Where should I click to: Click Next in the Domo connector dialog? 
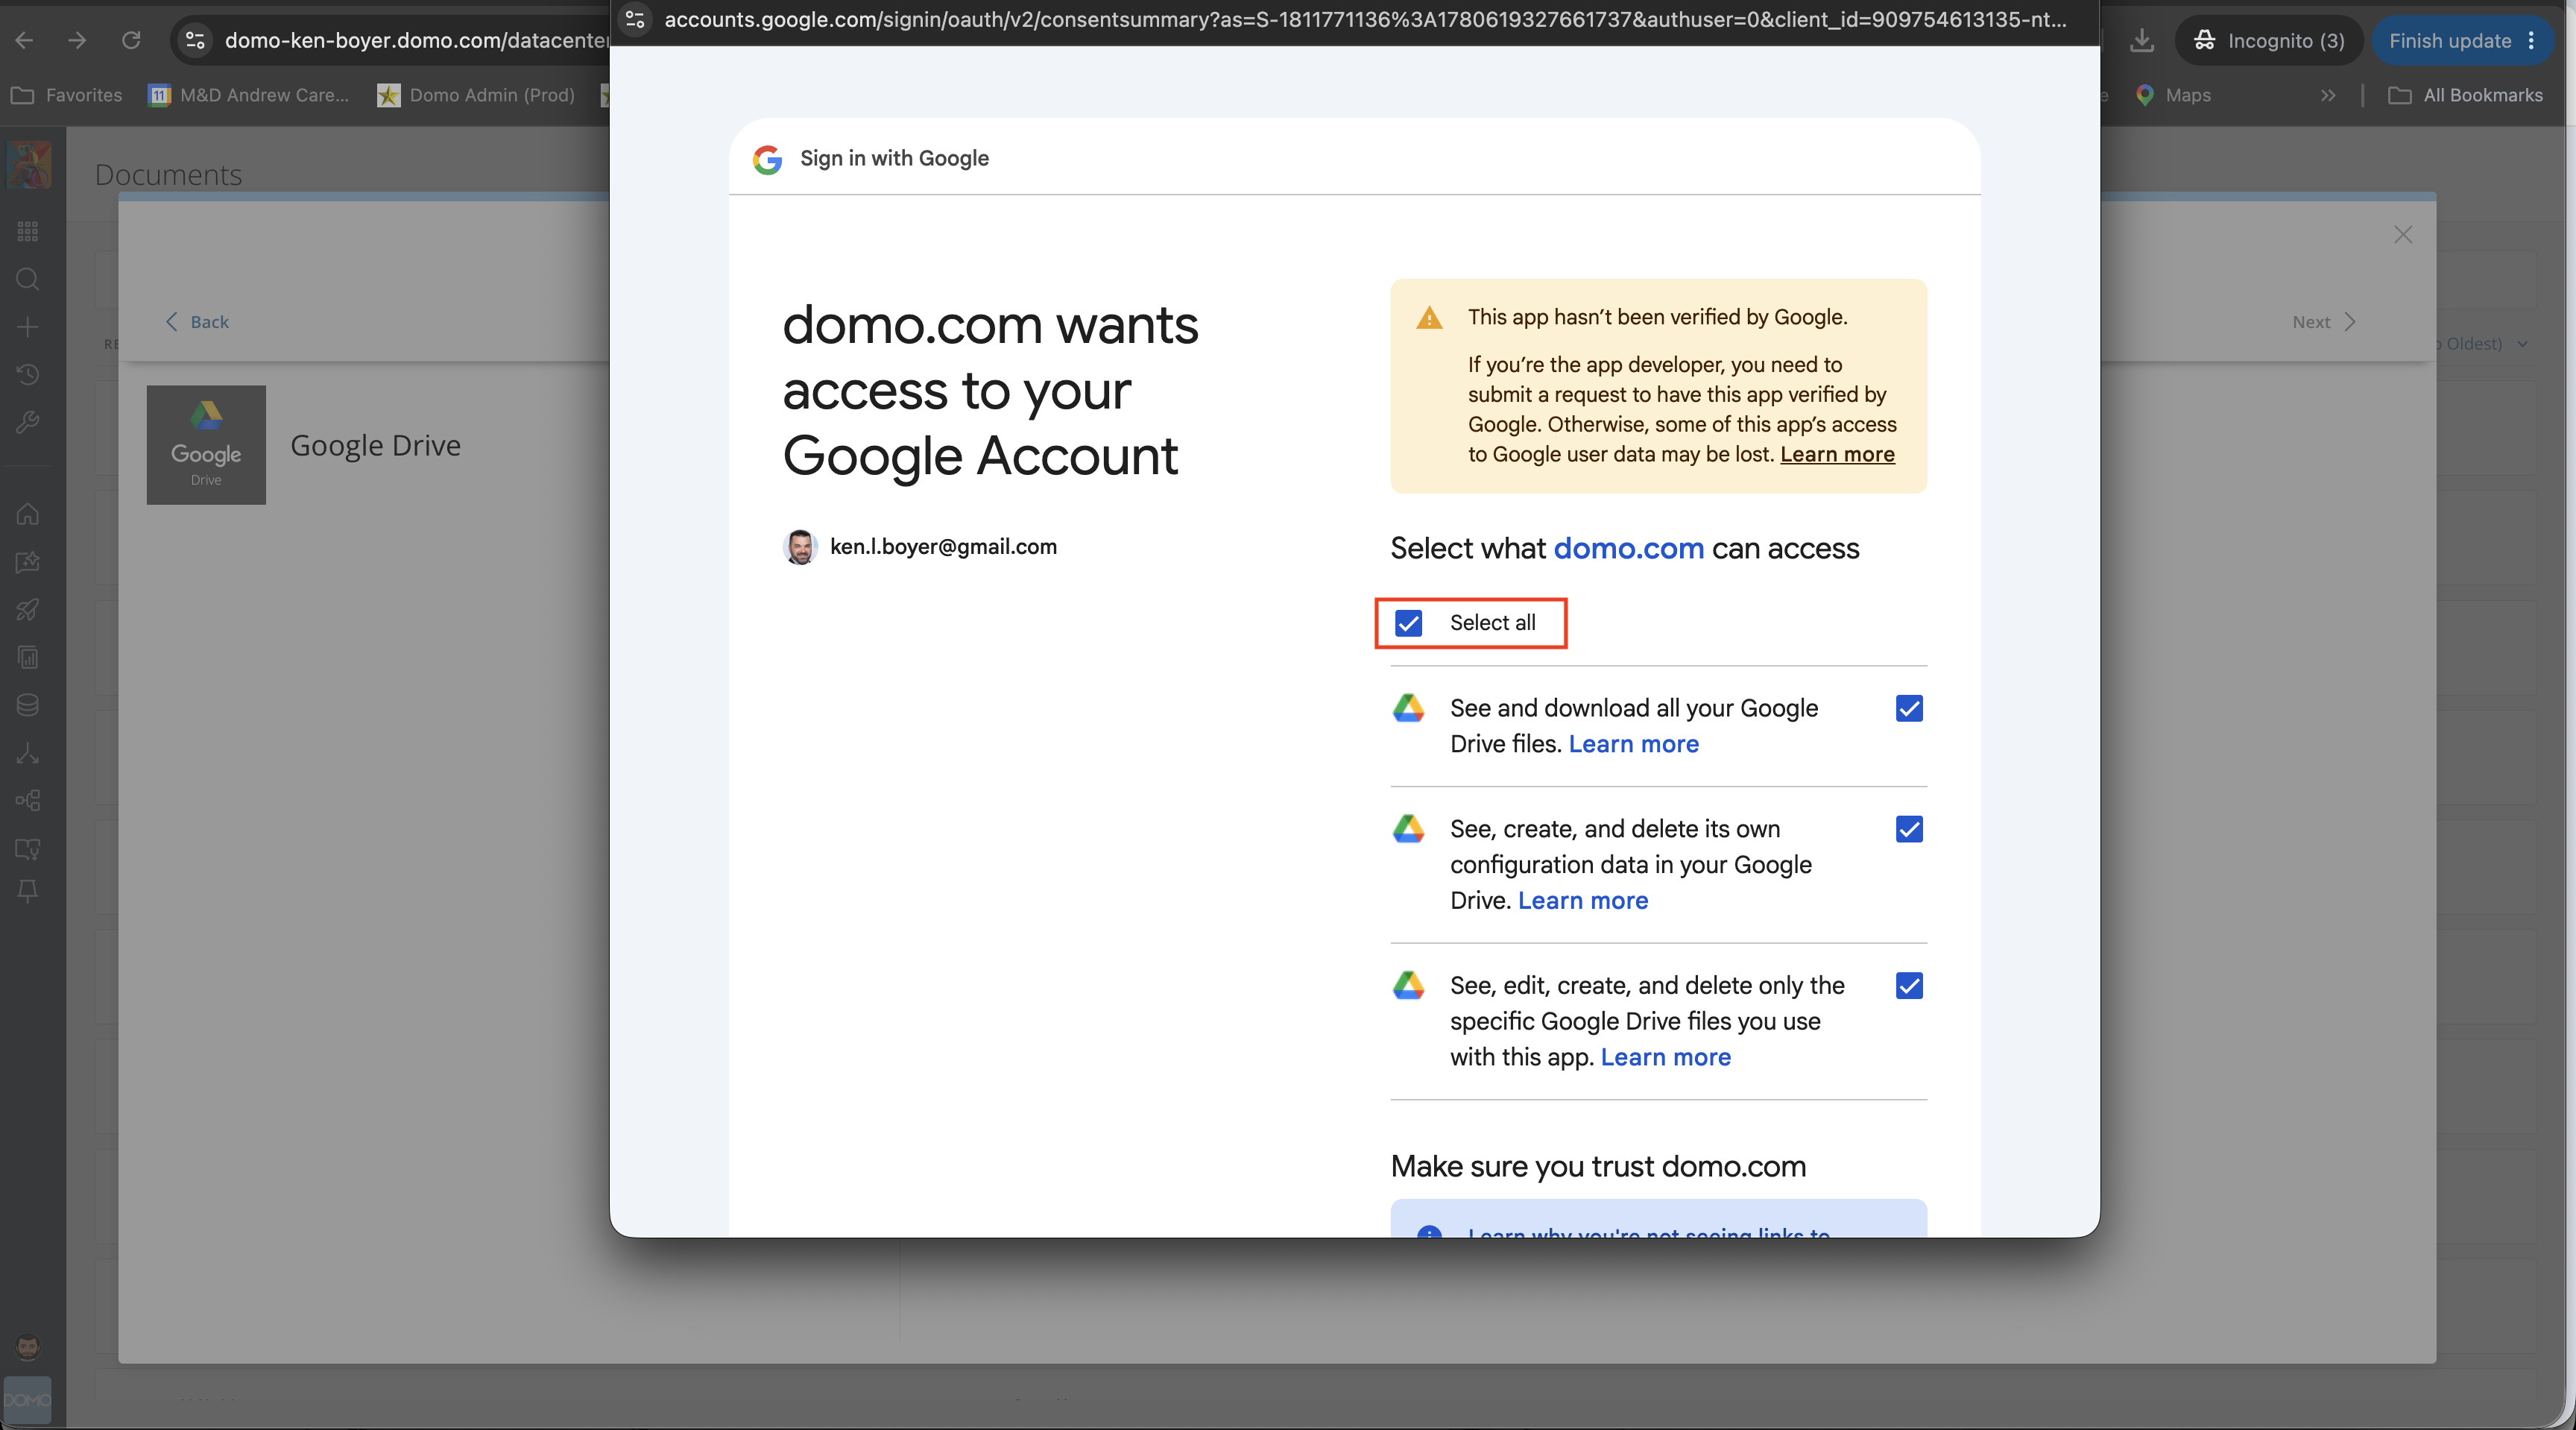[2324, 322]
